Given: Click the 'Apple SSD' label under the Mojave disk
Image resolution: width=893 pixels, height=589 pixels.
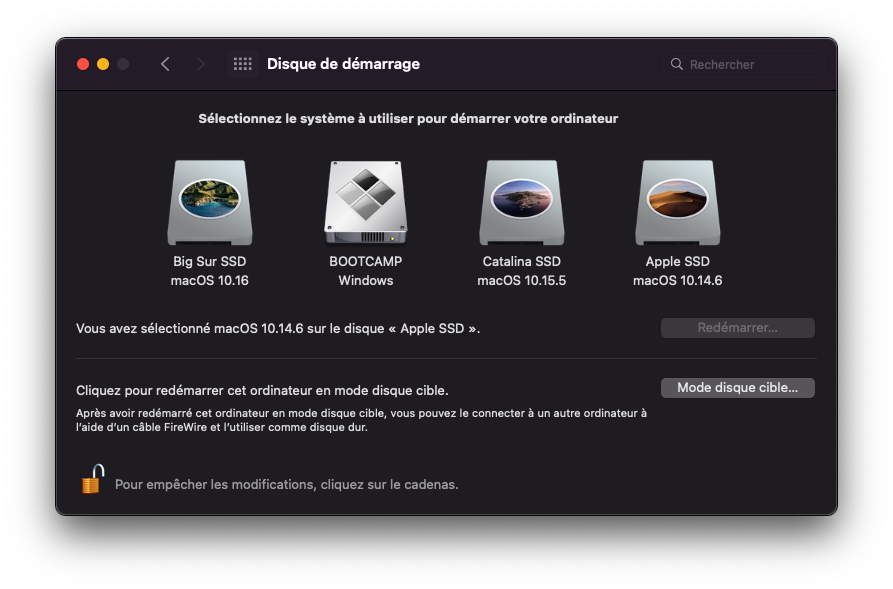Looking at the screenshot, I should 678,261.
